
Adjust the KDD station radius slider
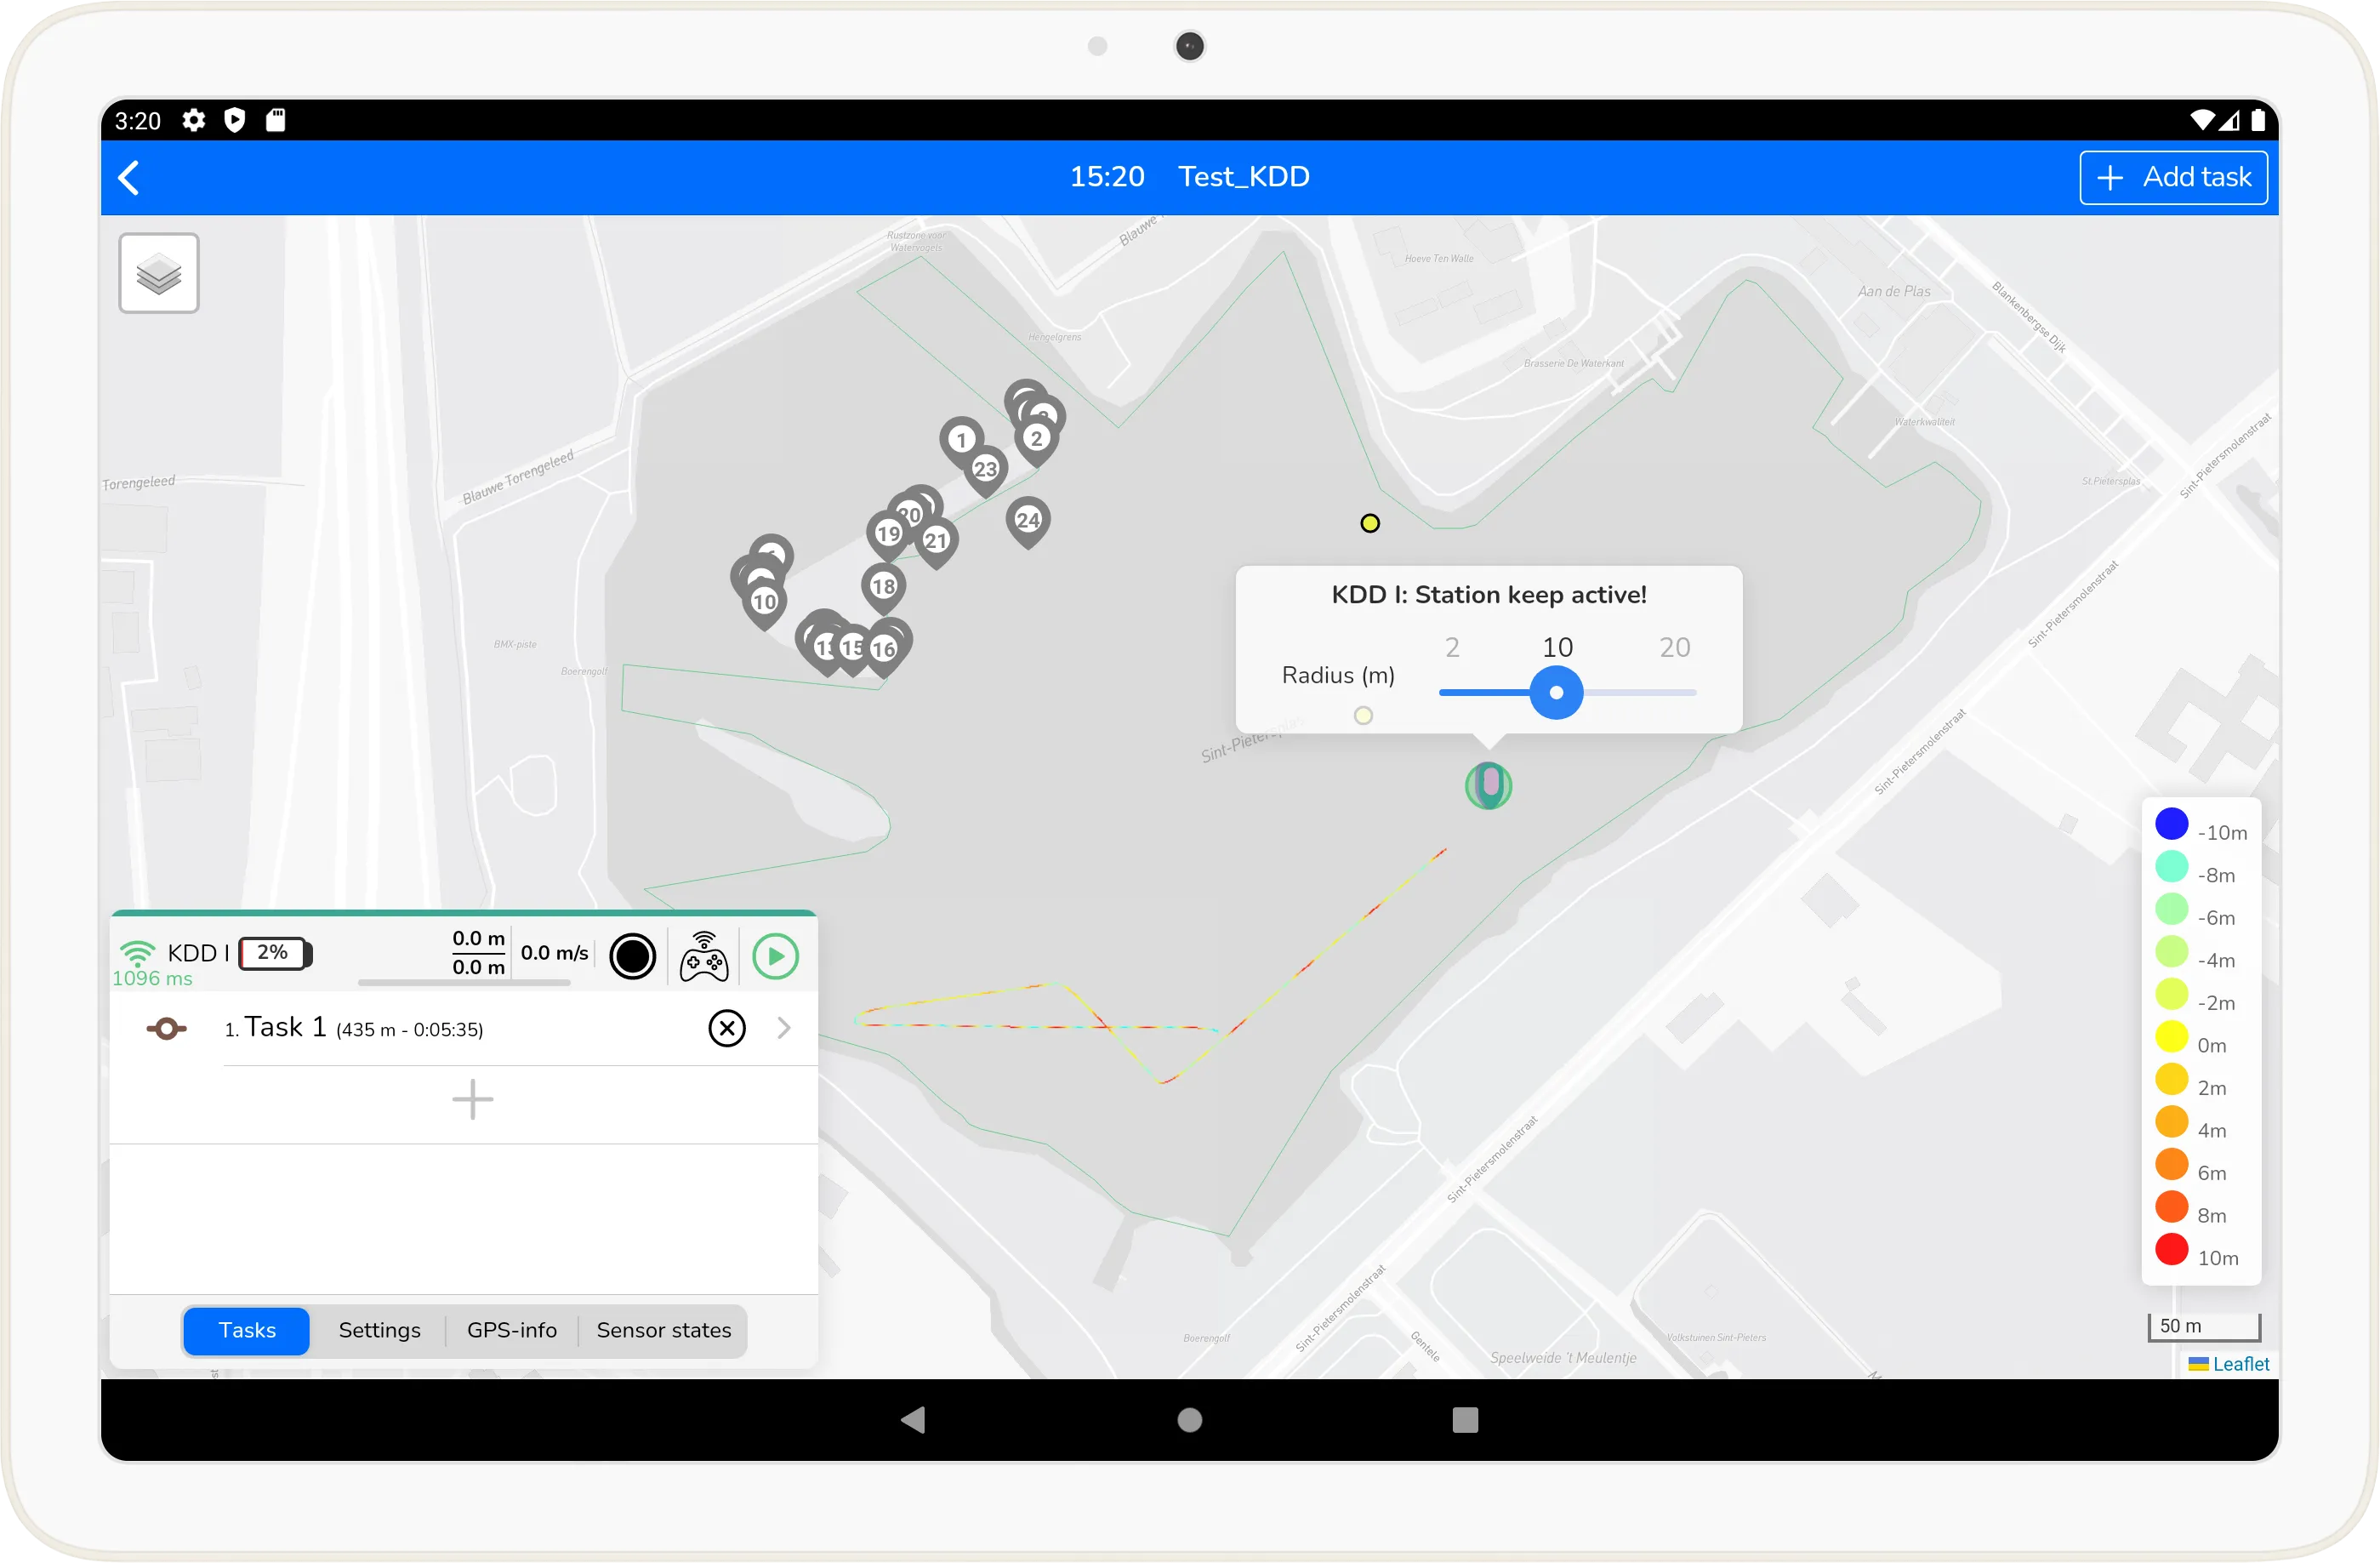click(x=1557, y=691)
